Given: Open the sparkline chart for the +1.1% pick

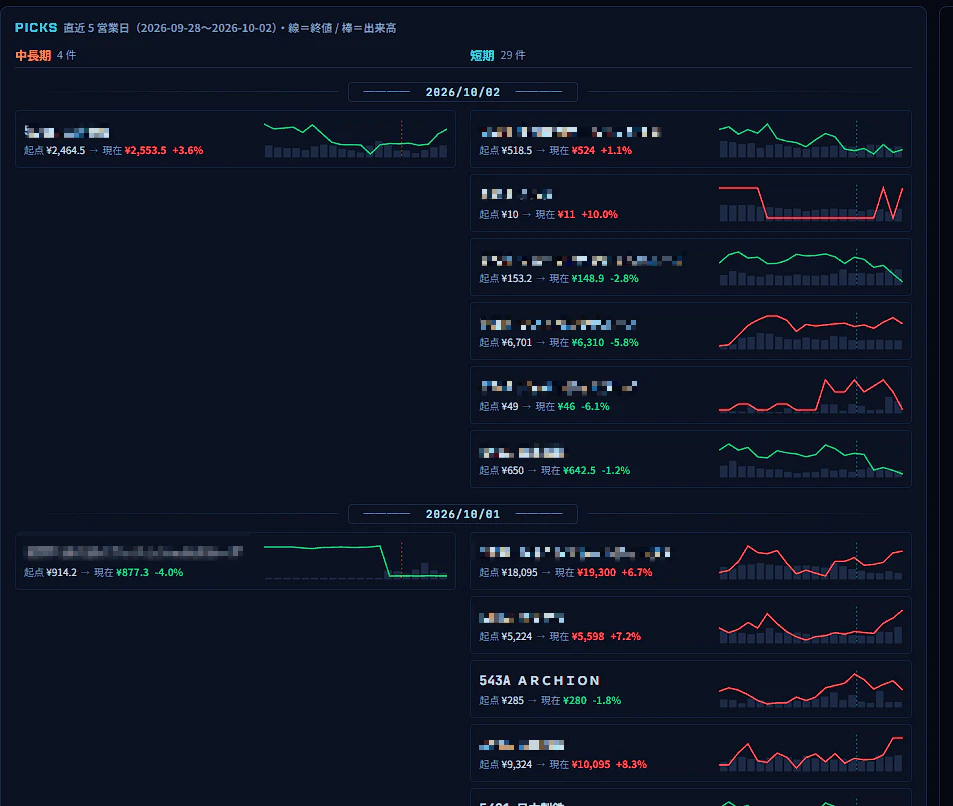Looking at the screenshot, I should tap(811, 139).
